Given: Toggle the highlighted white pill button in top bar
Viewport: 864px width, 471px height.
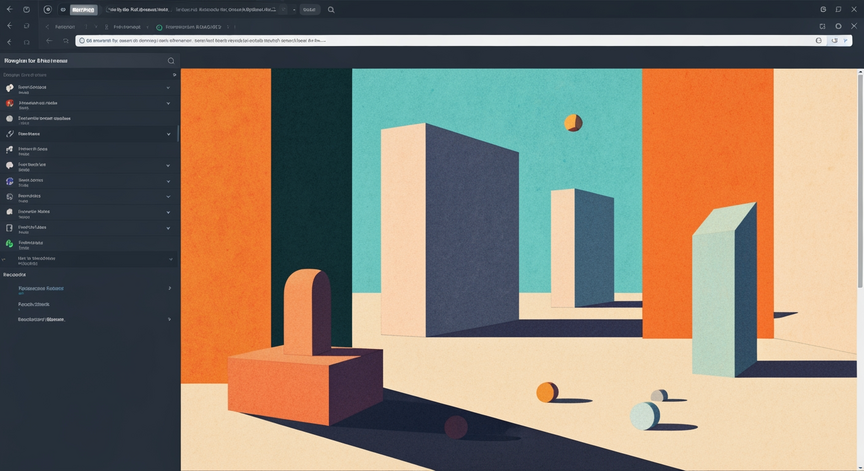Looking at the screenshot, I should 83,9.
